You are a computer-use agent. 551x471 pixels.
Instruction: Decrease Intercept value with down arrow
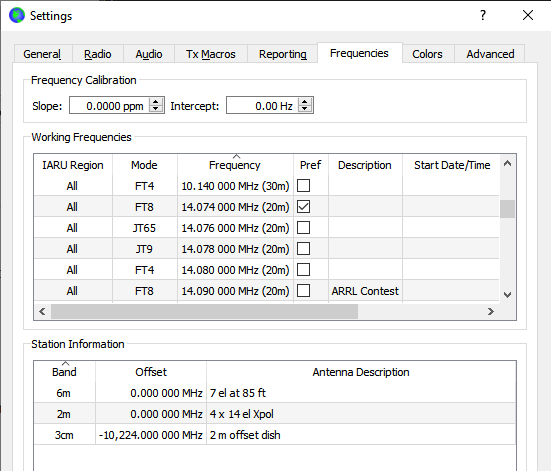(x=305, y=109)
